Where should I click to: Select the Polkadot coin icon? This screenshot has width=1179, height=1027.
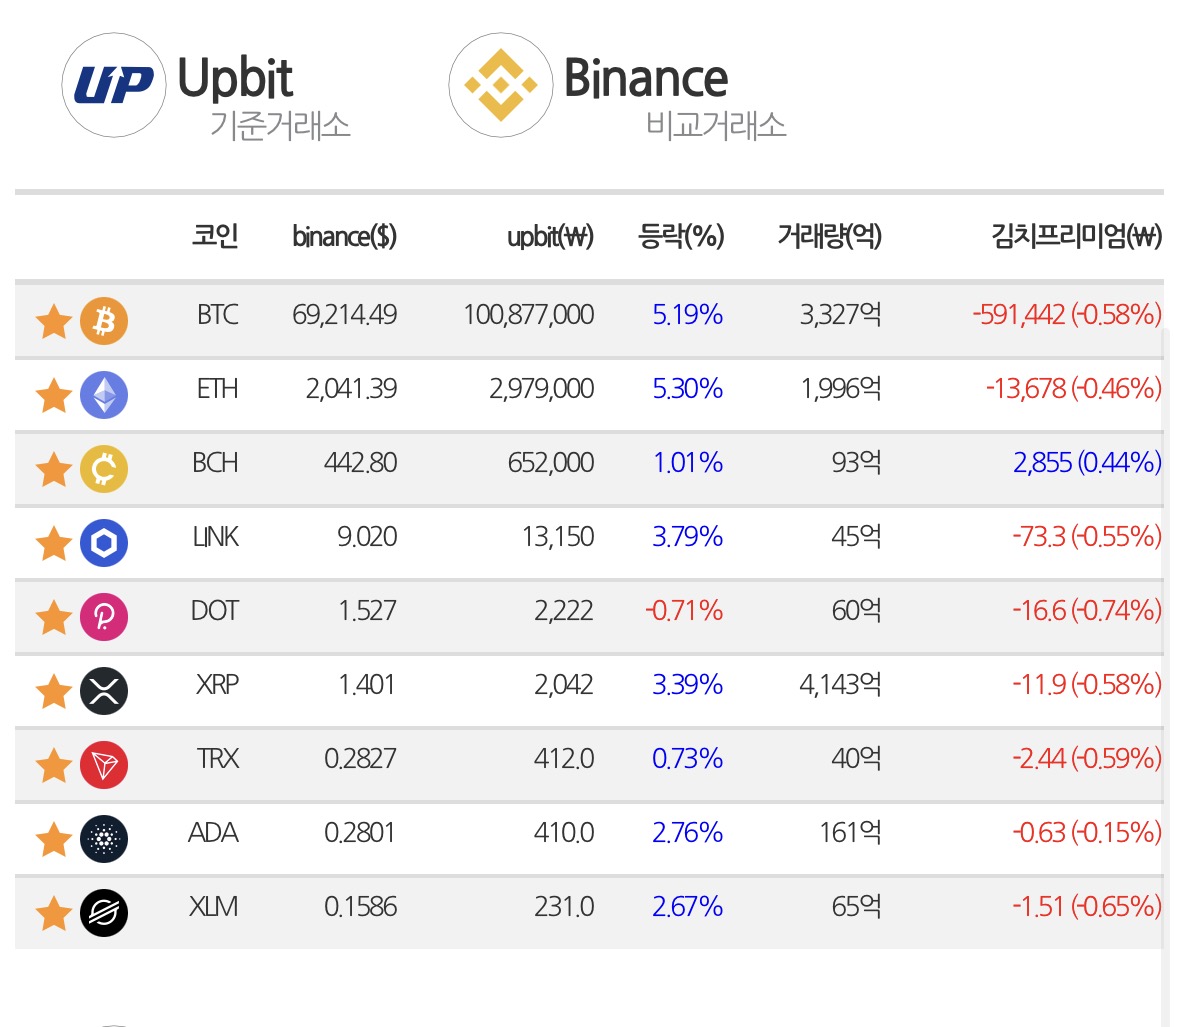click(104, 617)
